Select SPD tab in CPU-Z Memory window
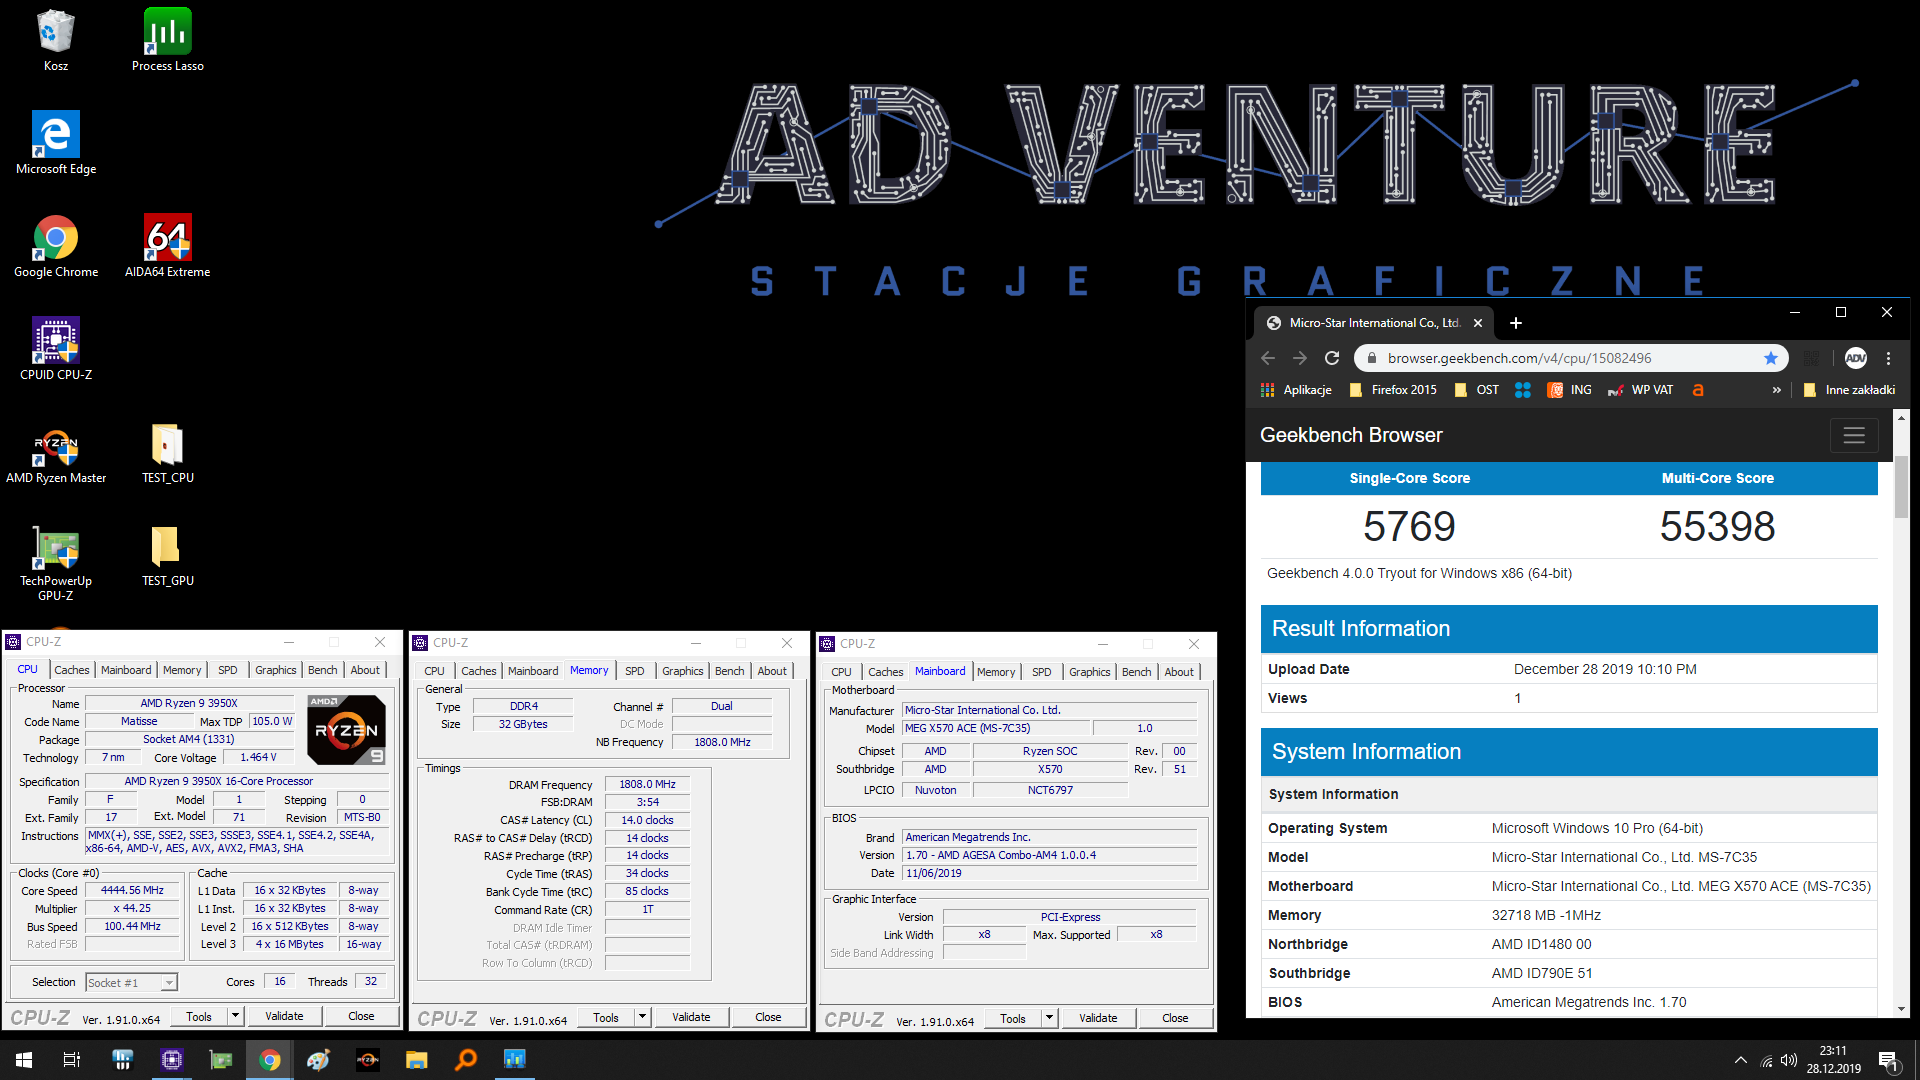This screenshot has height=1080, width=1920. (x=634, y=671)
